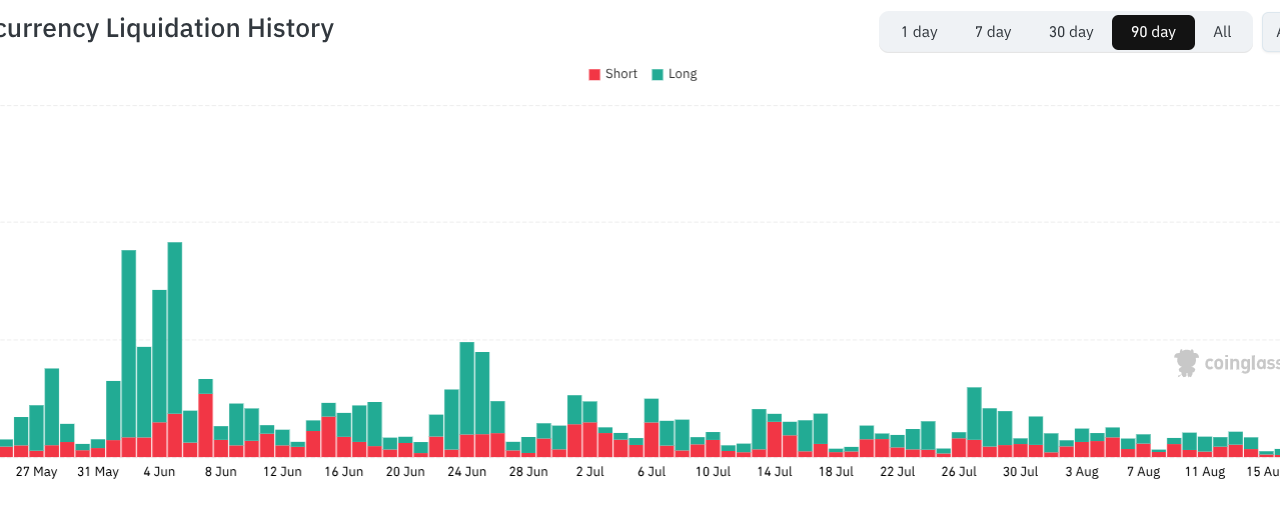Click the tall green bar near 26 Jul
1280x507 pixels.
pyautogui.click(x=974, y=413)
